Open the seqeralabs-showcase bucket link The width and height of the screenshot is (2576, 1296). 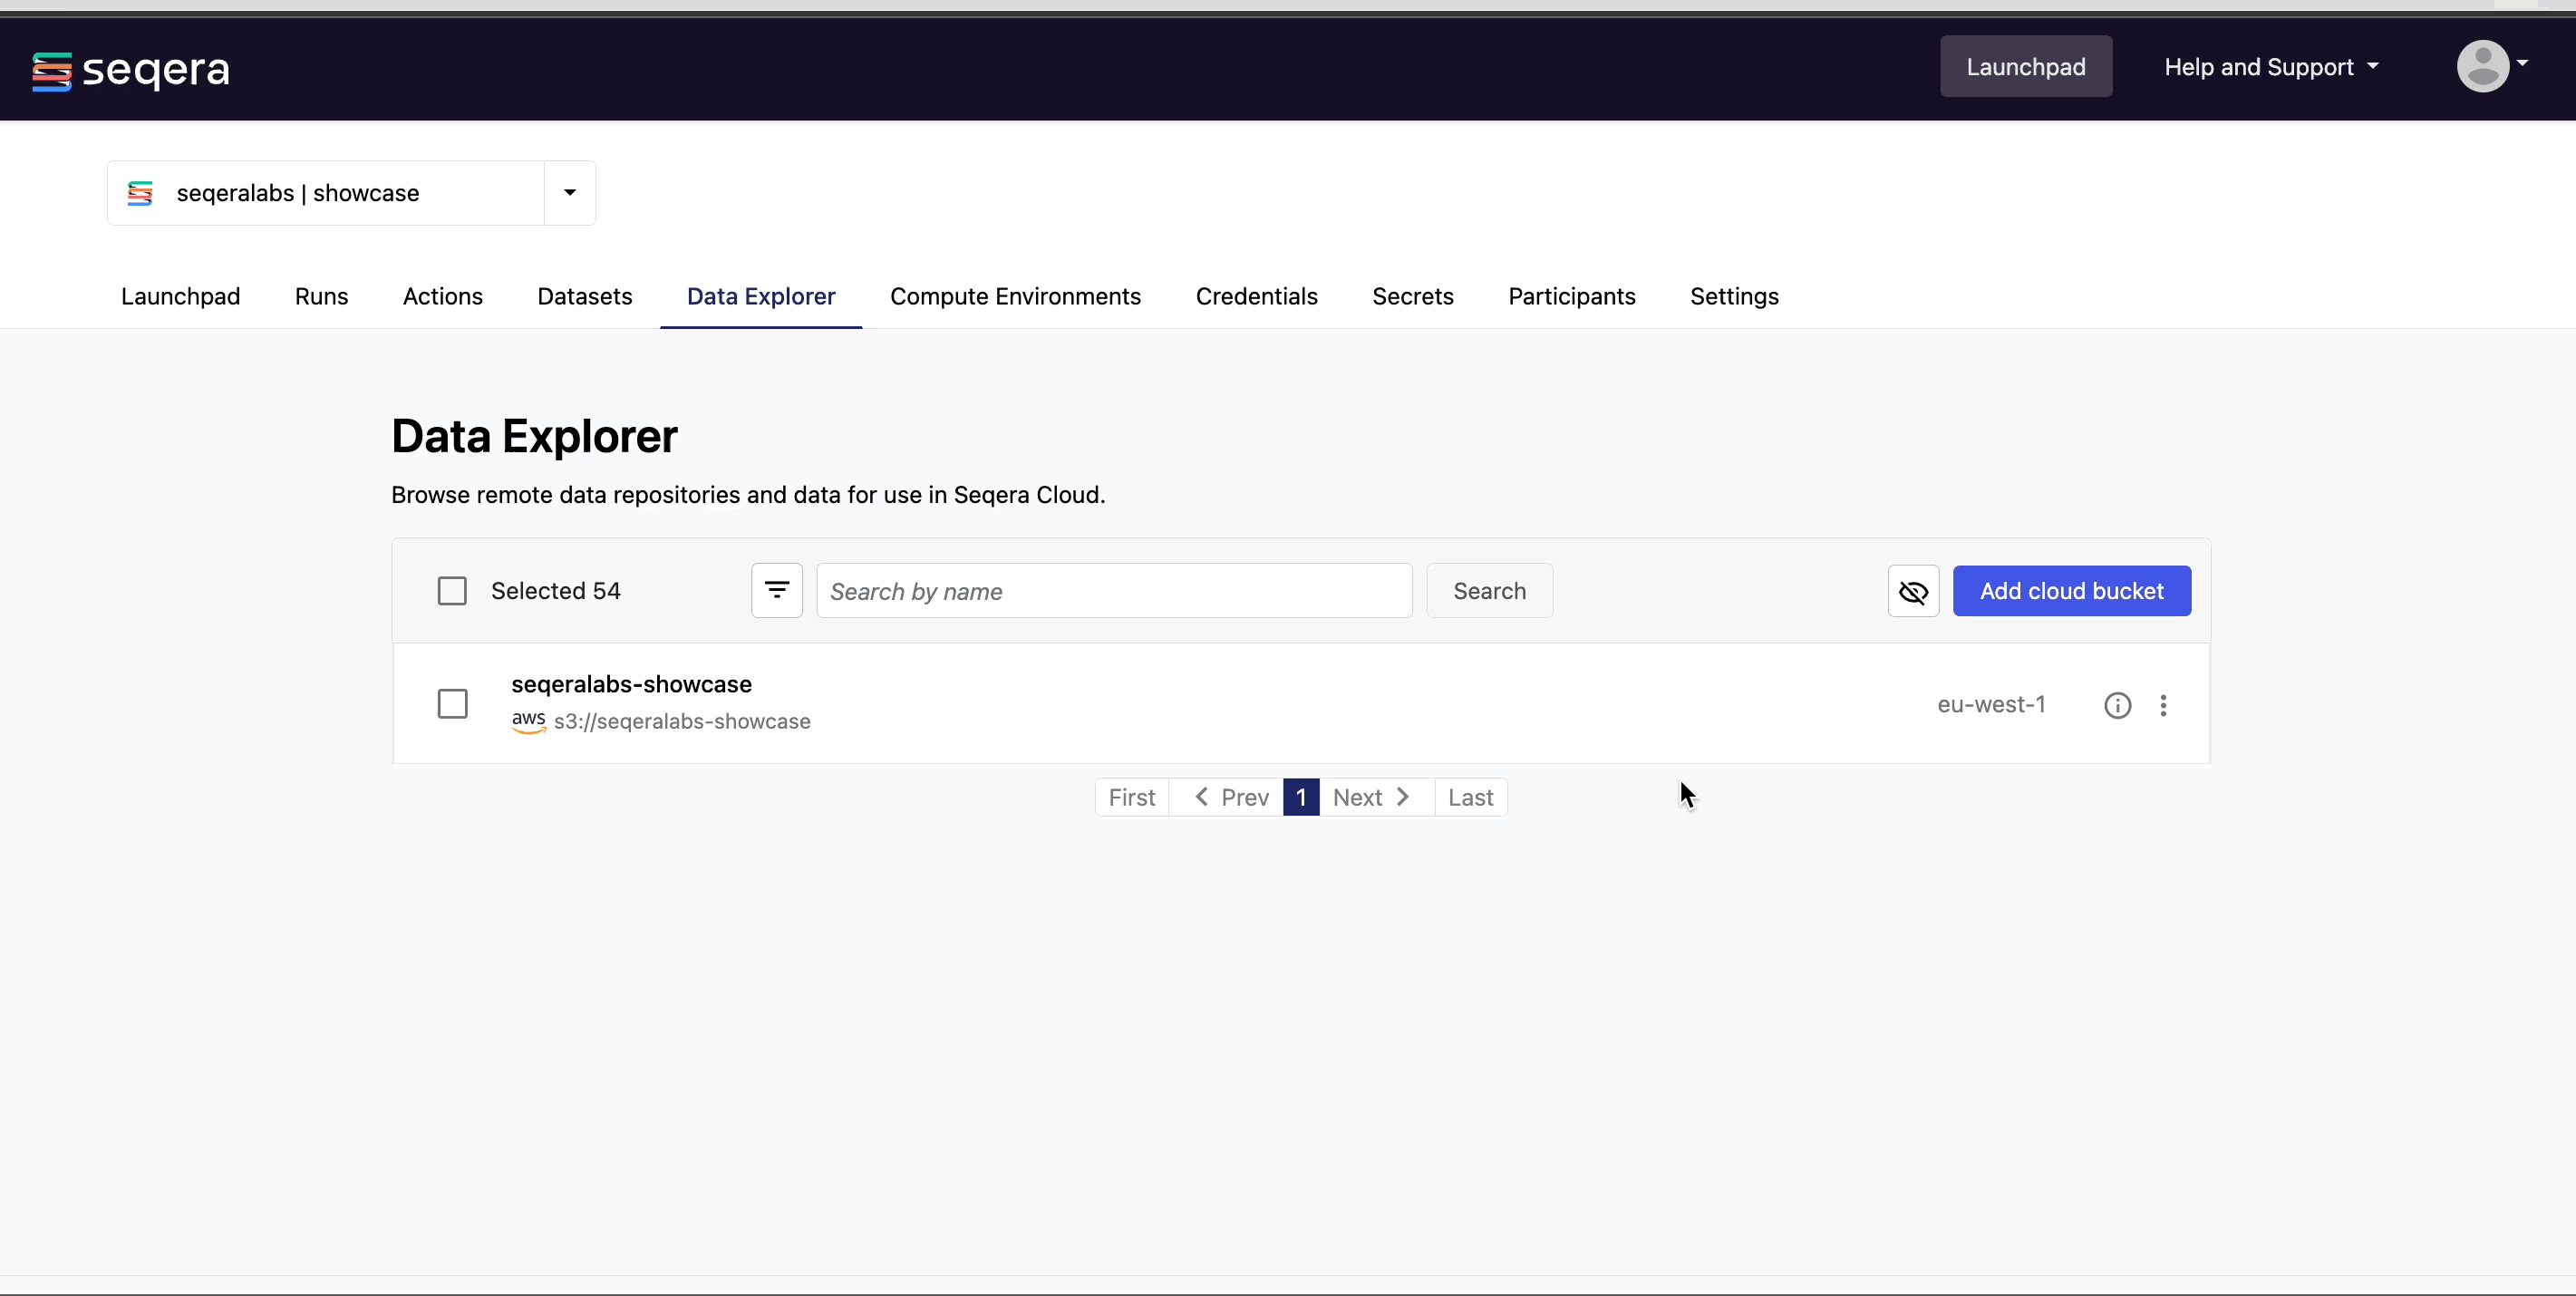[631, 684]
